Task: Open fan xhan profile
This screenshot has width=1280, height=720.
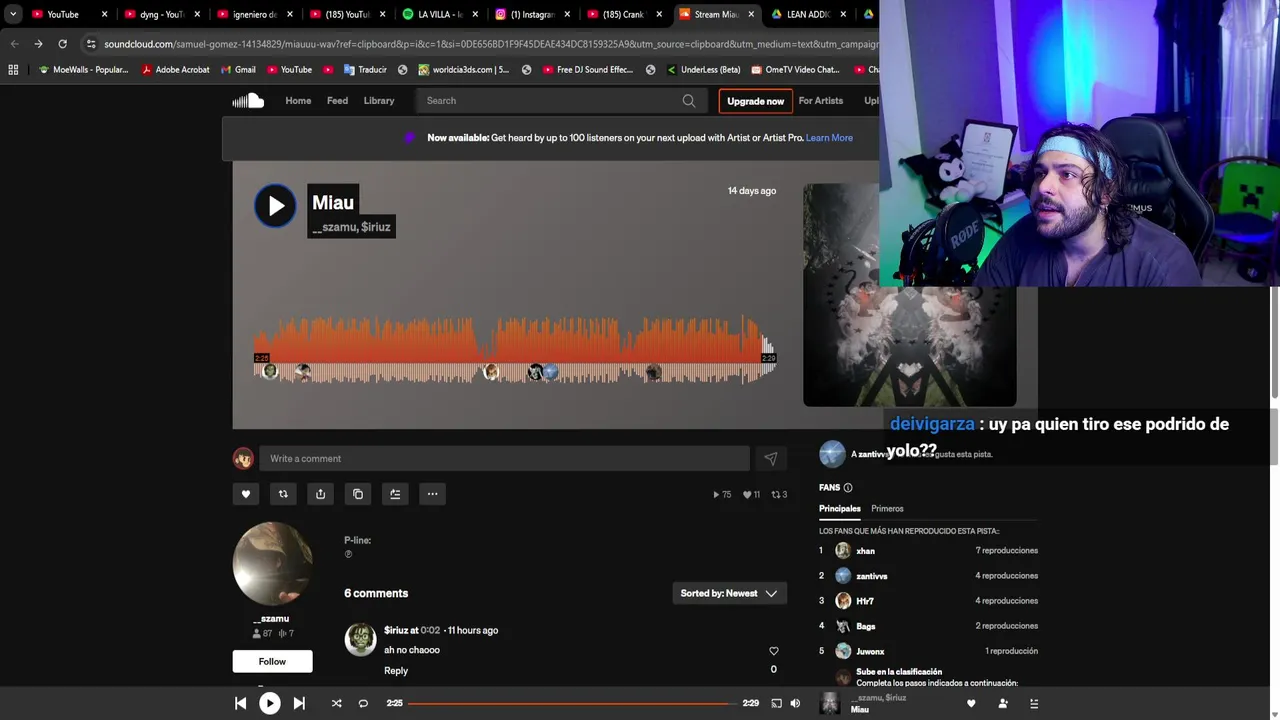Action: pos(865,551)
